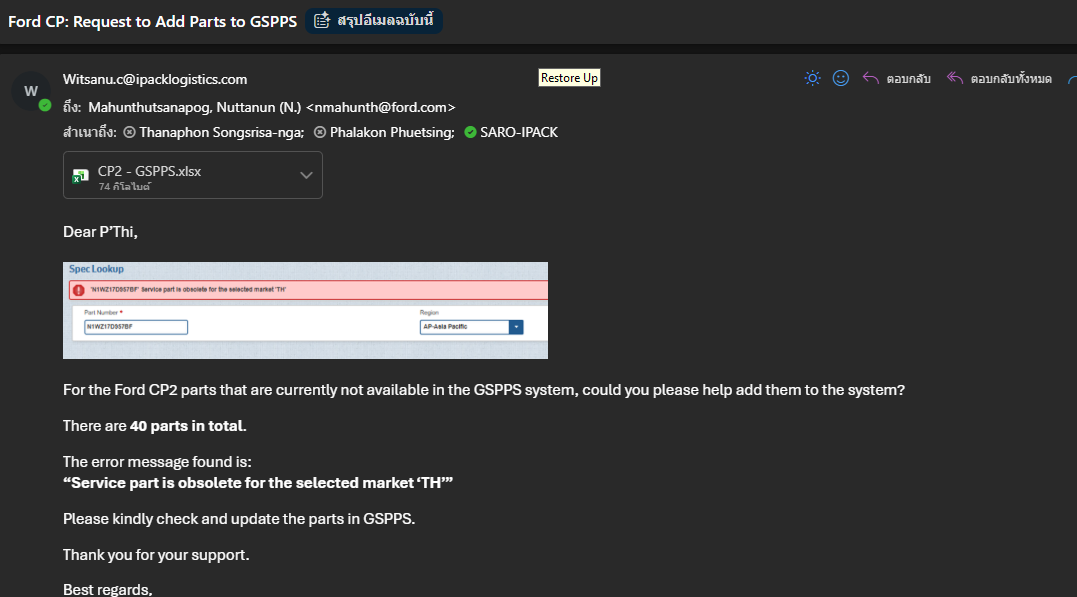This screenshot has height=597, width=1077.
Task: Click the Part Number field in embedded image
Action: 136,327
